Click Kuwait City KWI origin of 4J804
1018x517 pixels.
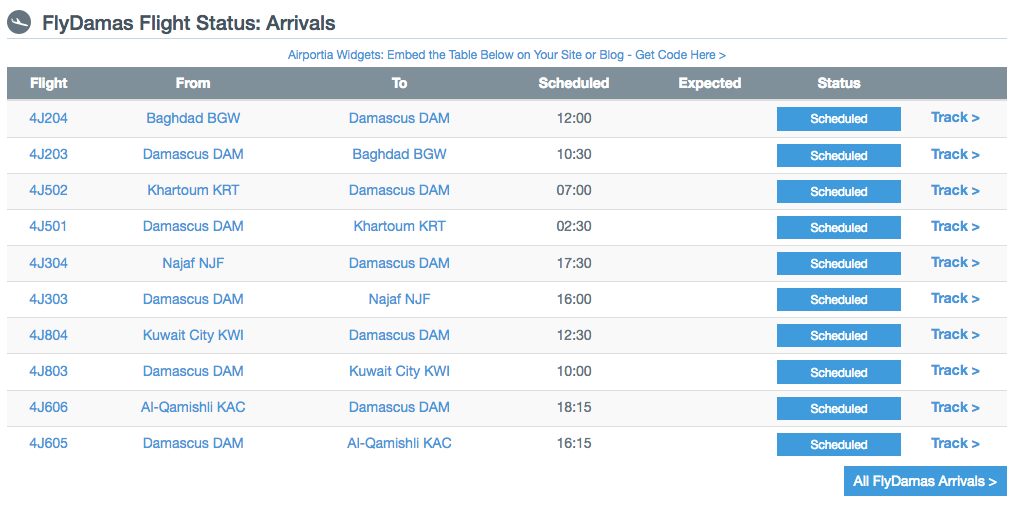click(193, 335)
